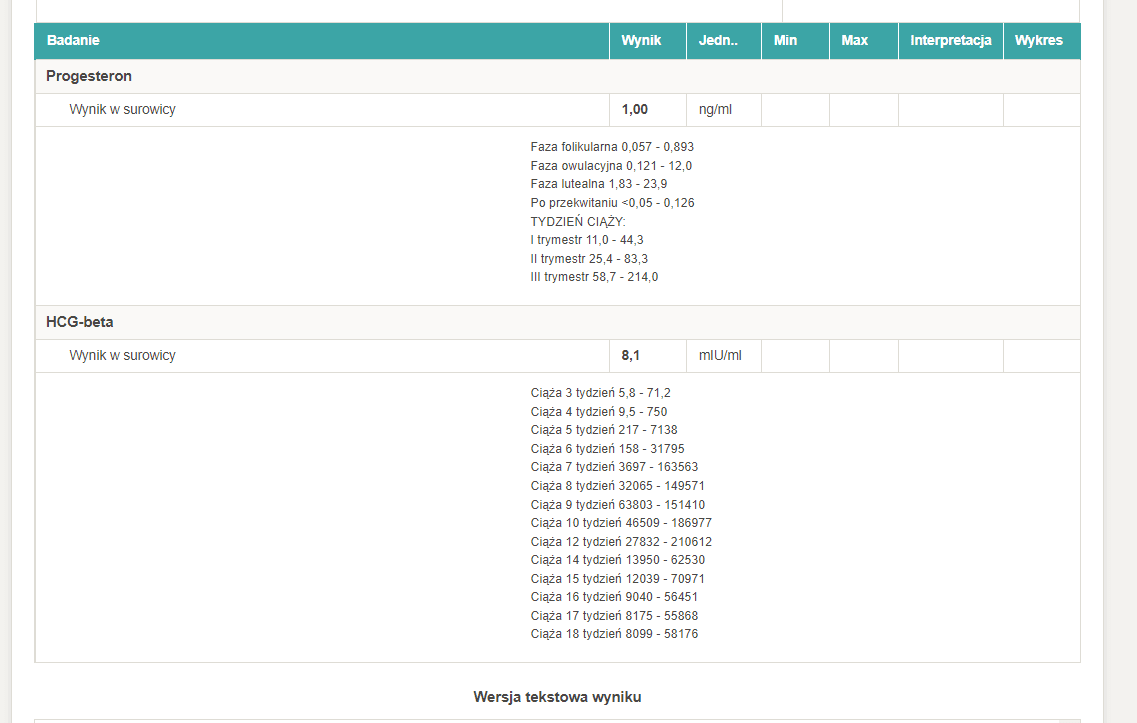
Task: Click the ng/ml unit cell
Action: click(715, 110)
